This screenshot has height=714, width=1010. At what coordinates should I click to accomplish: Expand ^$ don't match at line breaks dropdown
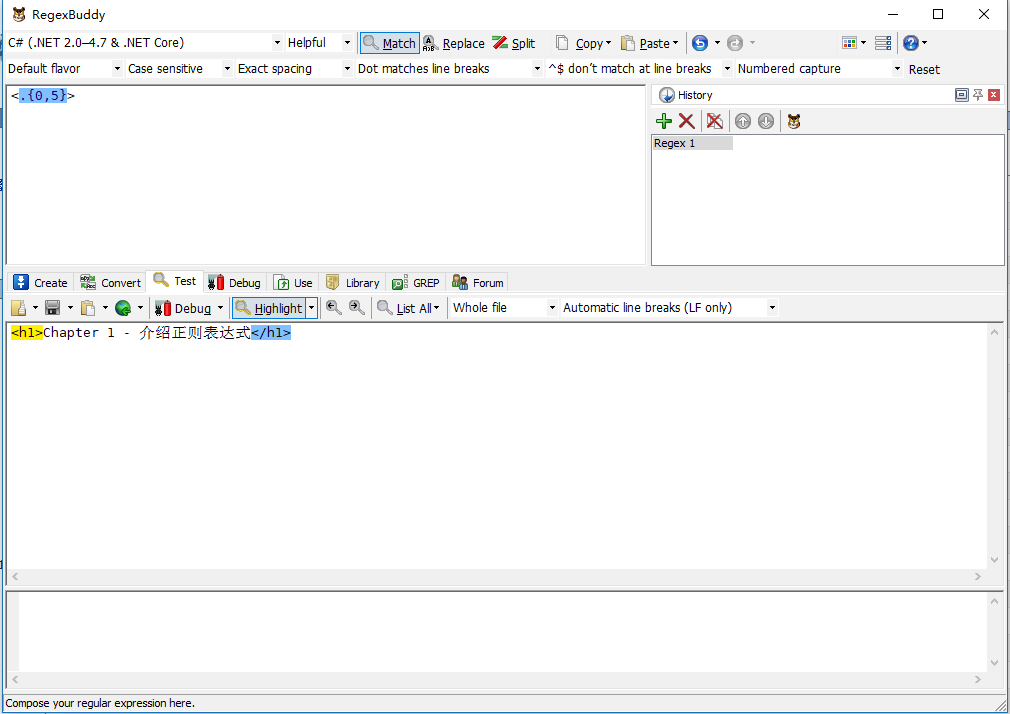click(x=727, y=68)
